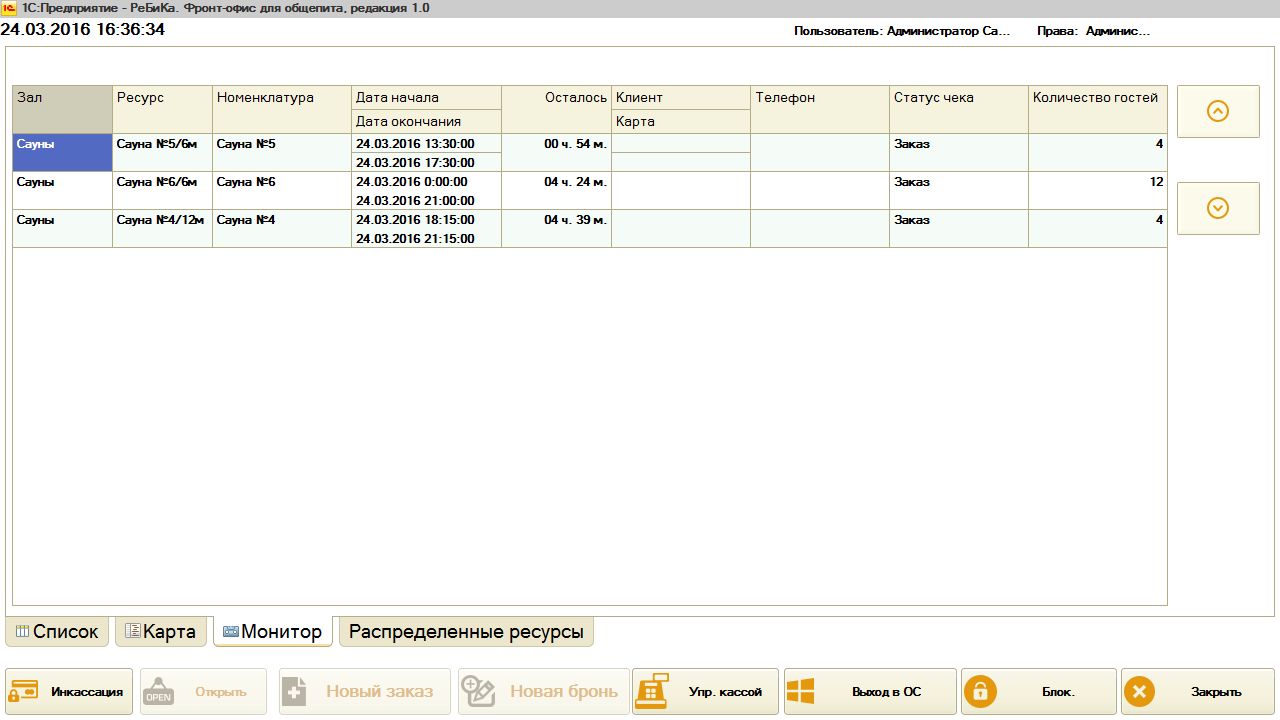Click the Номенклатура column header

coord(282,109)
